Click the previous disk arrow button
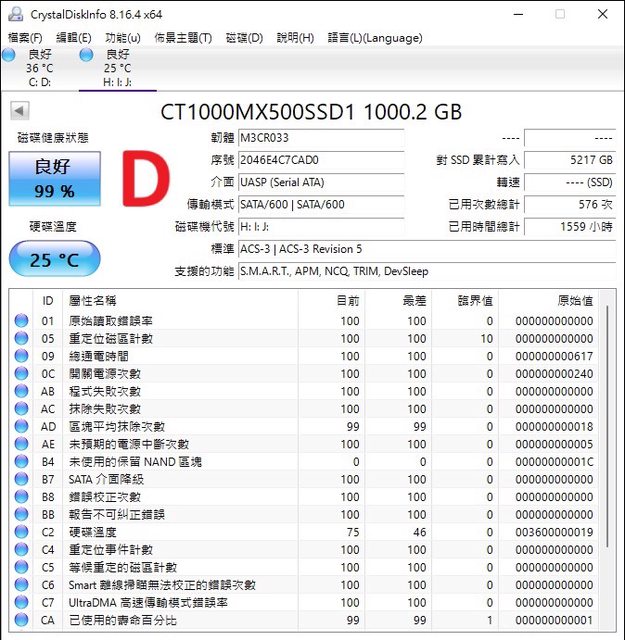 20,111
